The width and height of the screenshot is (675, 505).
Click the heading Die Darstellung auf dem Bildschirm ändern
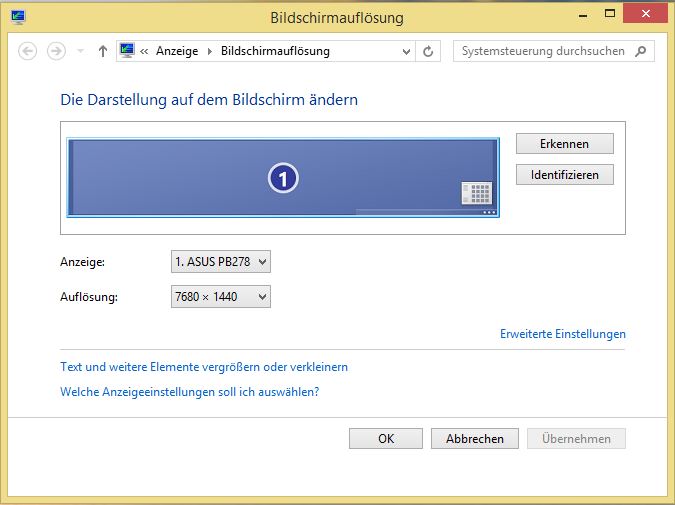pyautogui.click(x=209, y=100)
